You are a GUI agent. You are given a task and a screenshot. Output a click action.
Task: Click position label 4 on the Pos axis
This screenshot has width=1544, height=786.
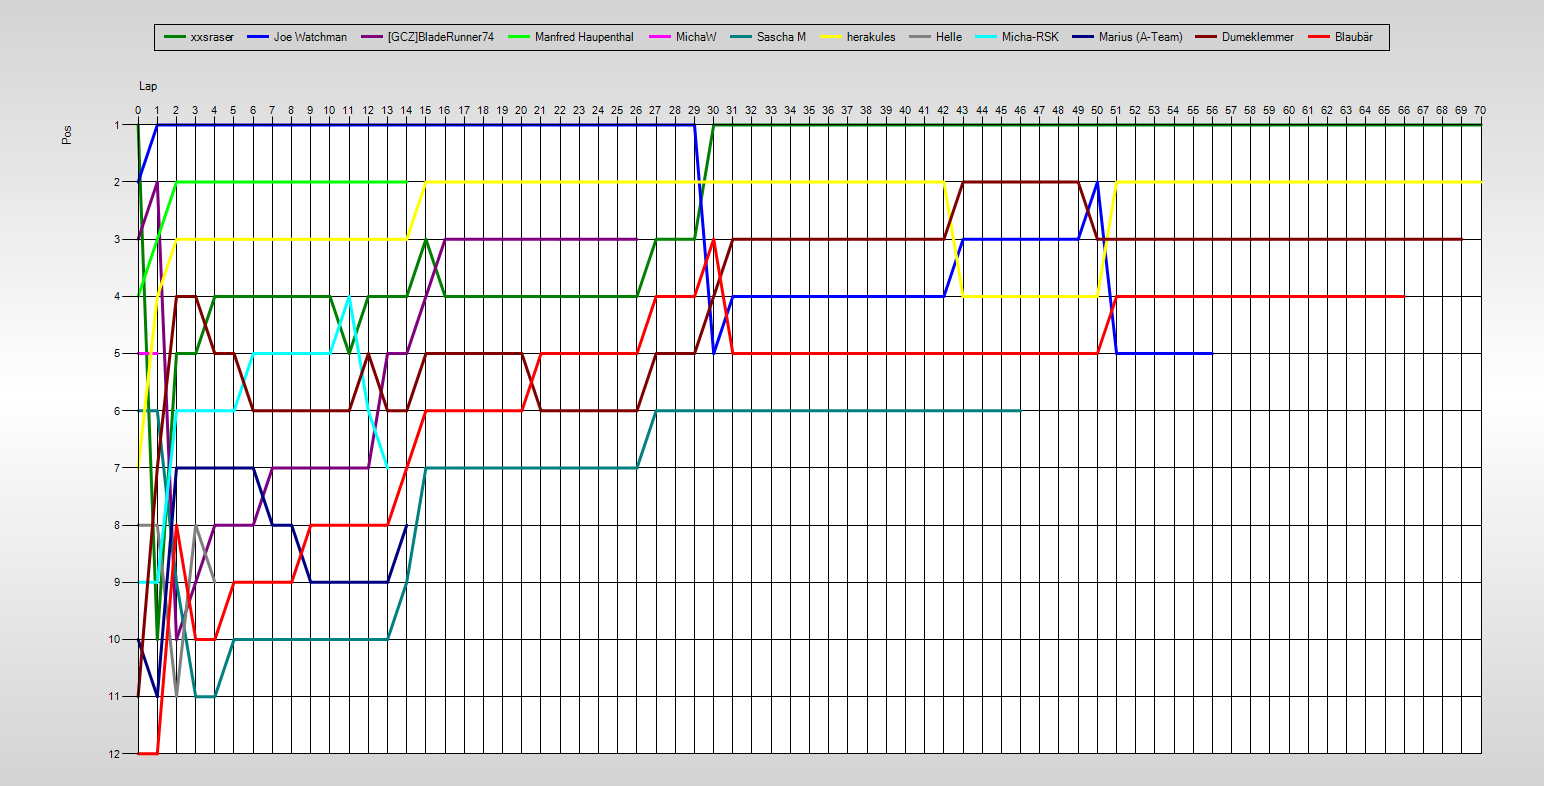point(118,296)
